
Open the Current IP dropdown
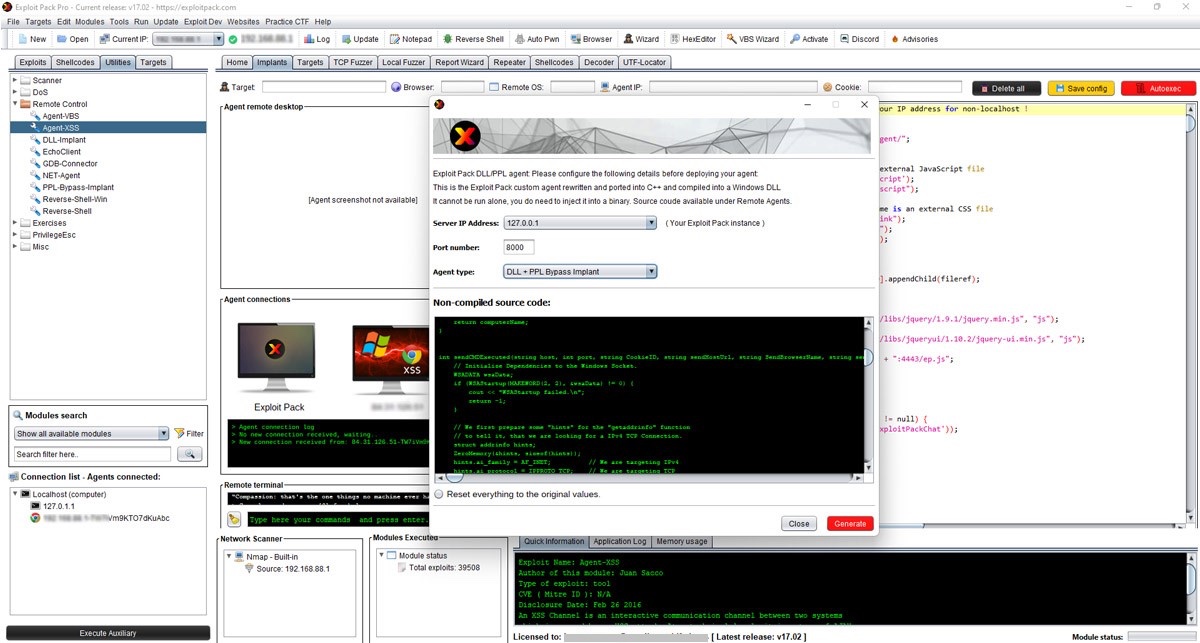click(x=218, y=39)
